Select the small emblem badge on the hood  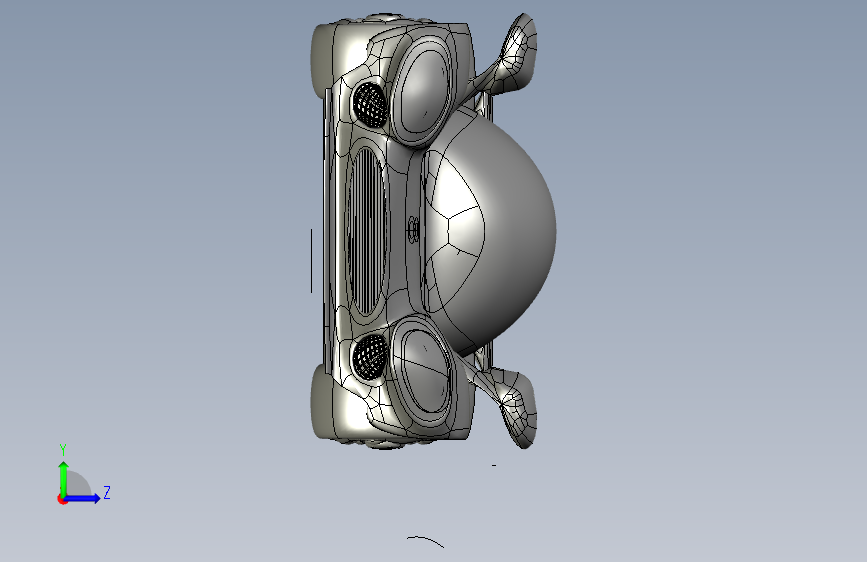click(414, 231)
